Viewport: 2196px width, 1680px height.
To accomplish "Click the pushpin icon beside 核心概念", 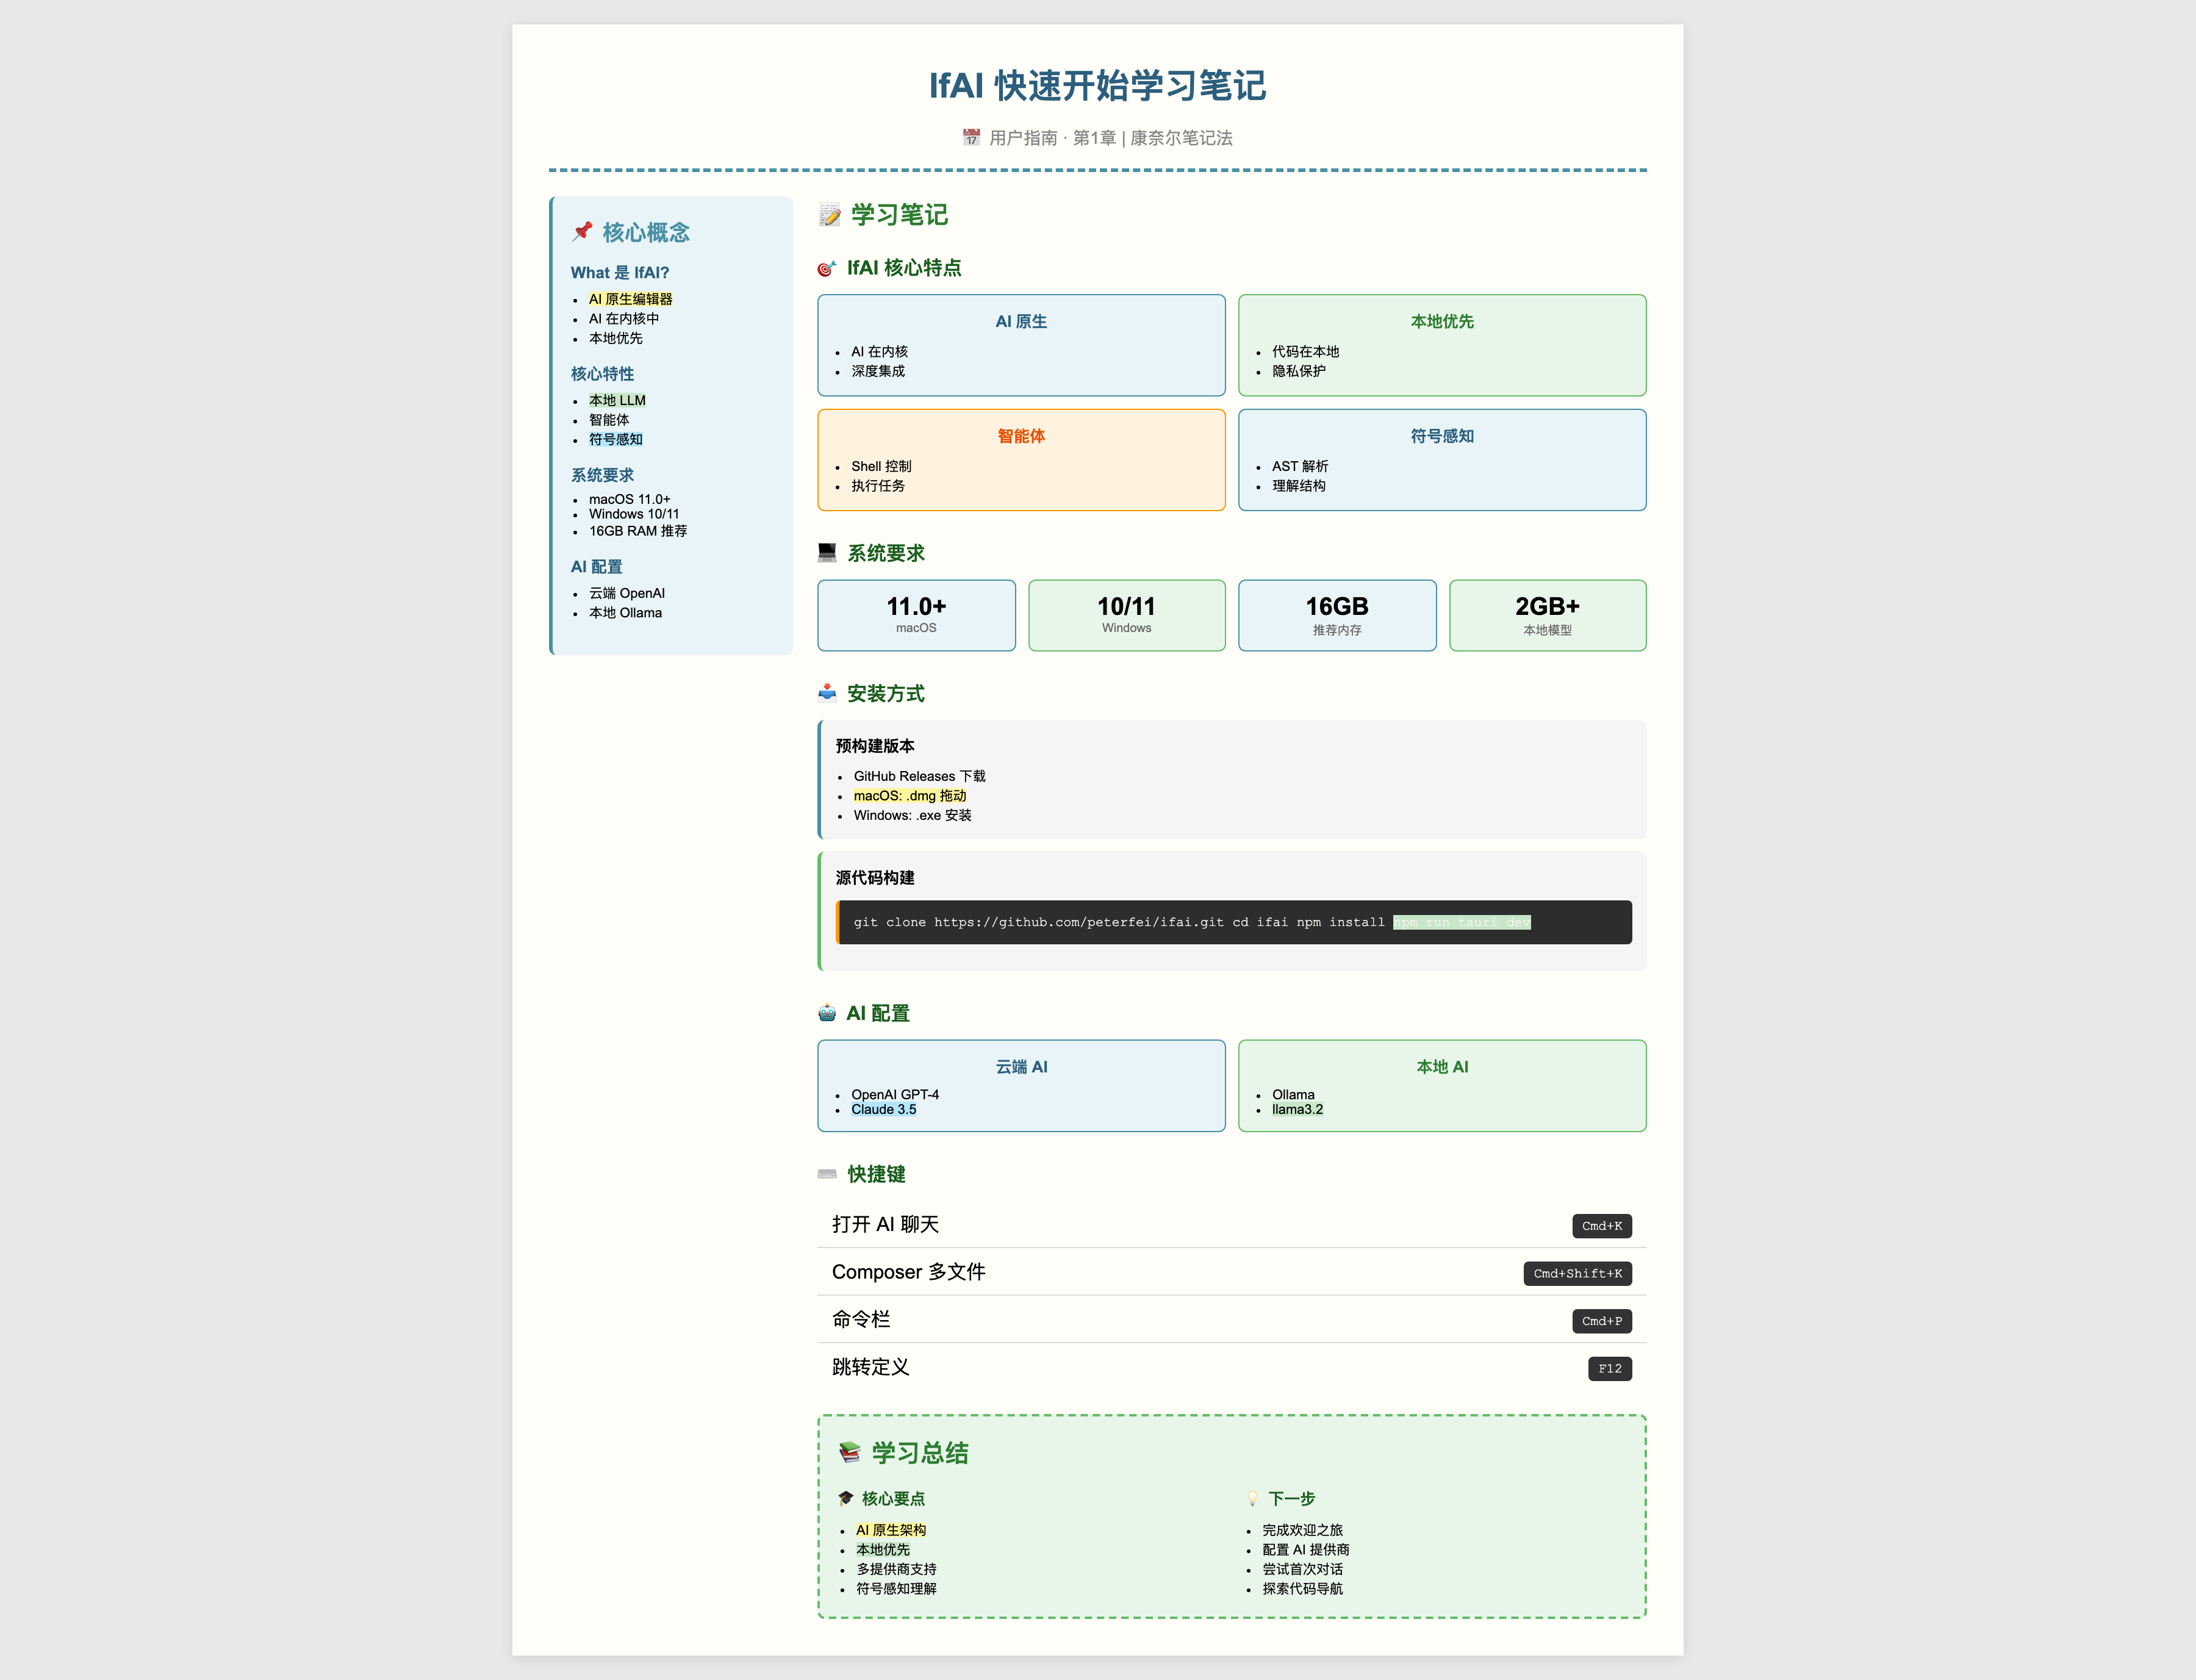I will 582,231.
